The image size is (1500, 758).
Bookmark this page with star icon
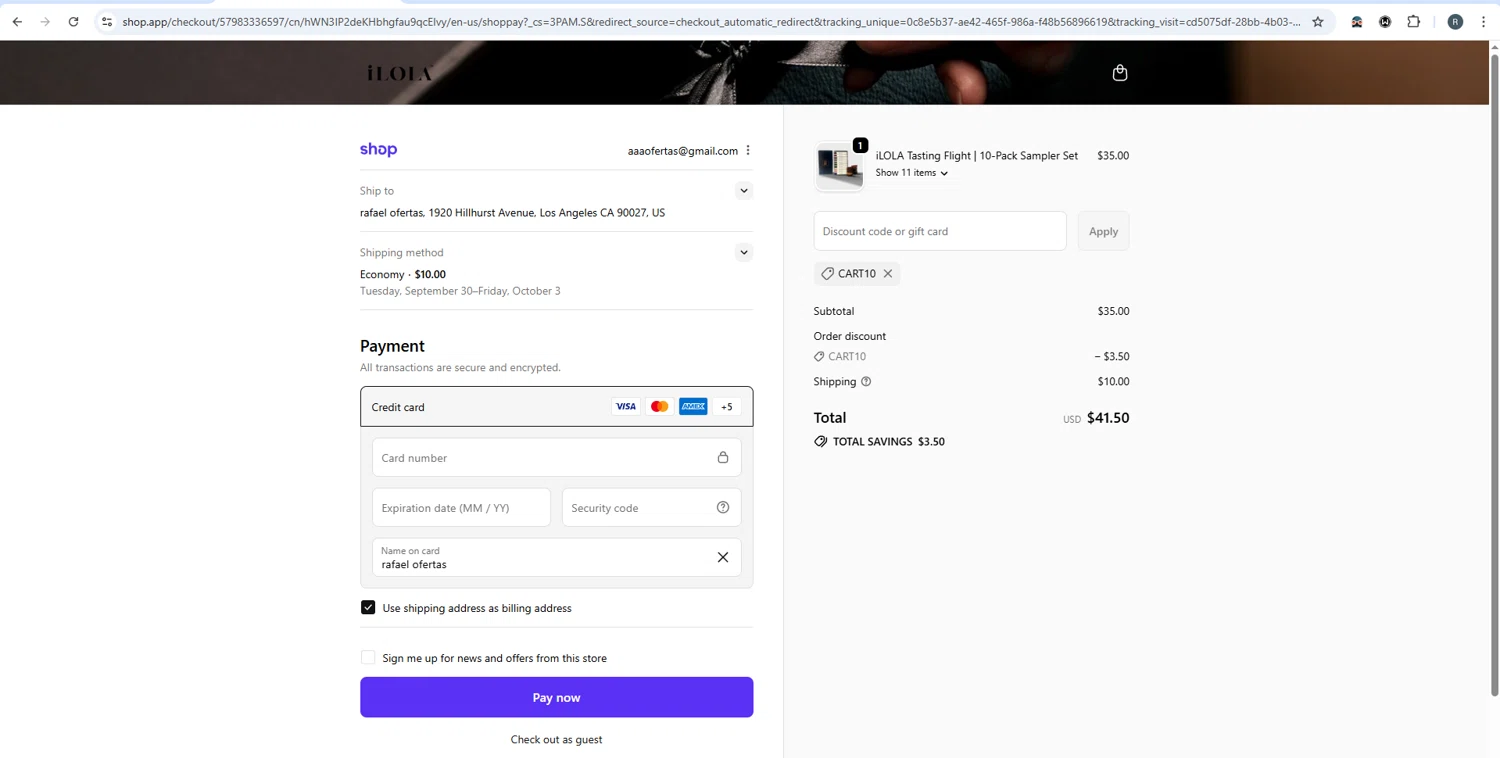click(1318, 21)
